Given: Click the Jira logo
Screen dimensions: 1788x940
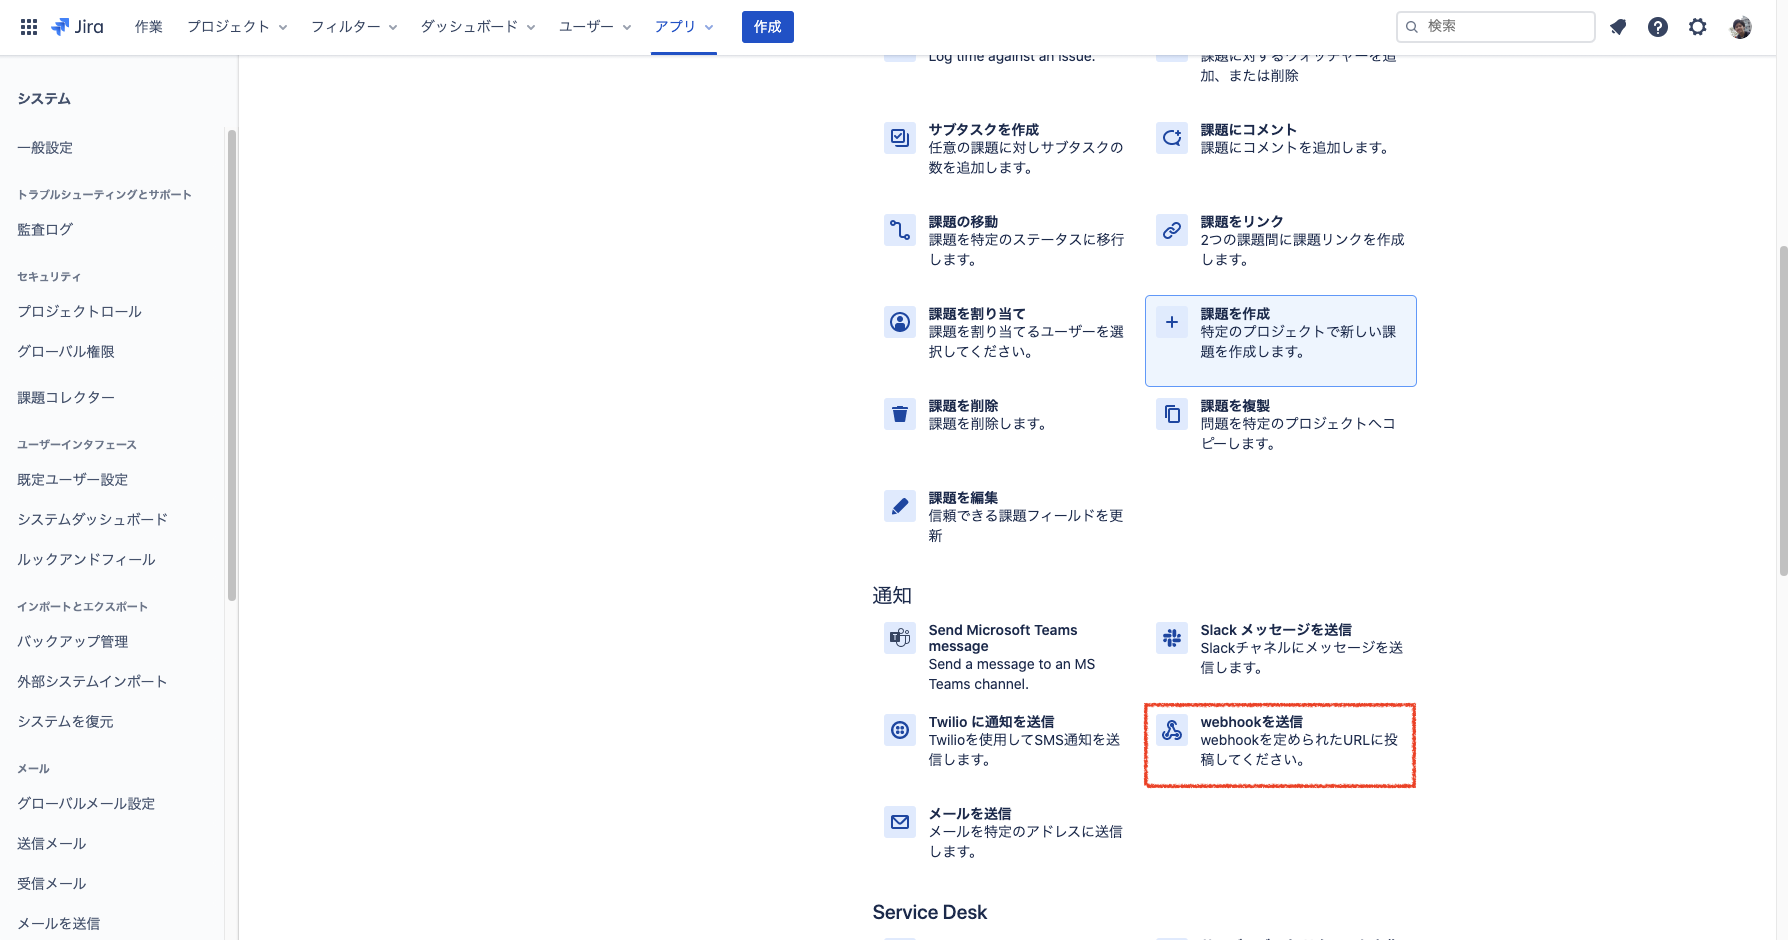Looking at the screenshot, I should [77, 27].
